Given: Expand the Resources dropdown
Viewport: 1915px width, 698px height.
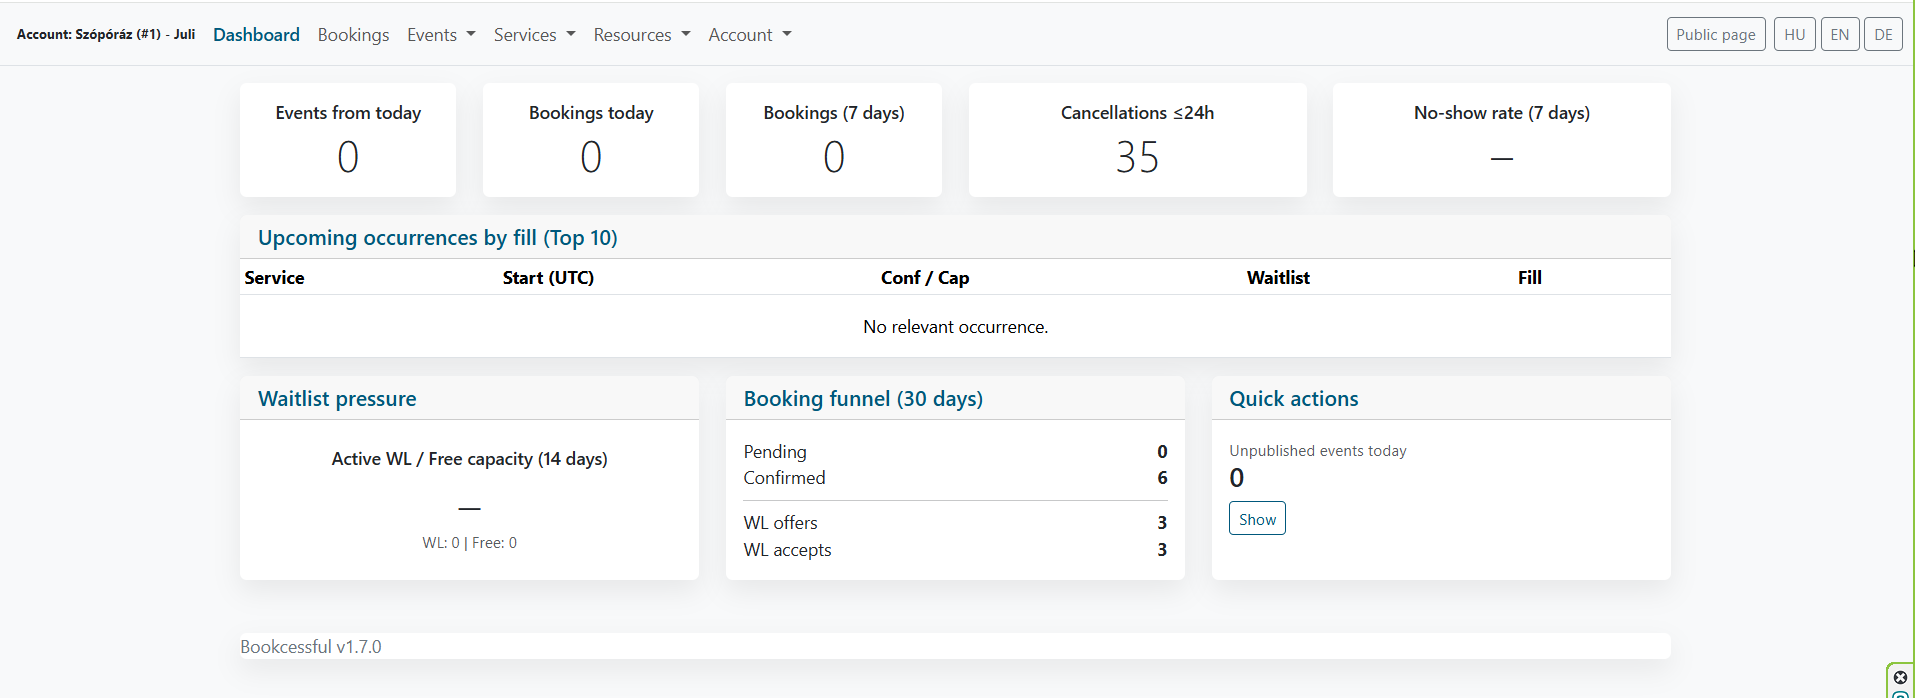Looking at the screenshot, I should 641,35.
